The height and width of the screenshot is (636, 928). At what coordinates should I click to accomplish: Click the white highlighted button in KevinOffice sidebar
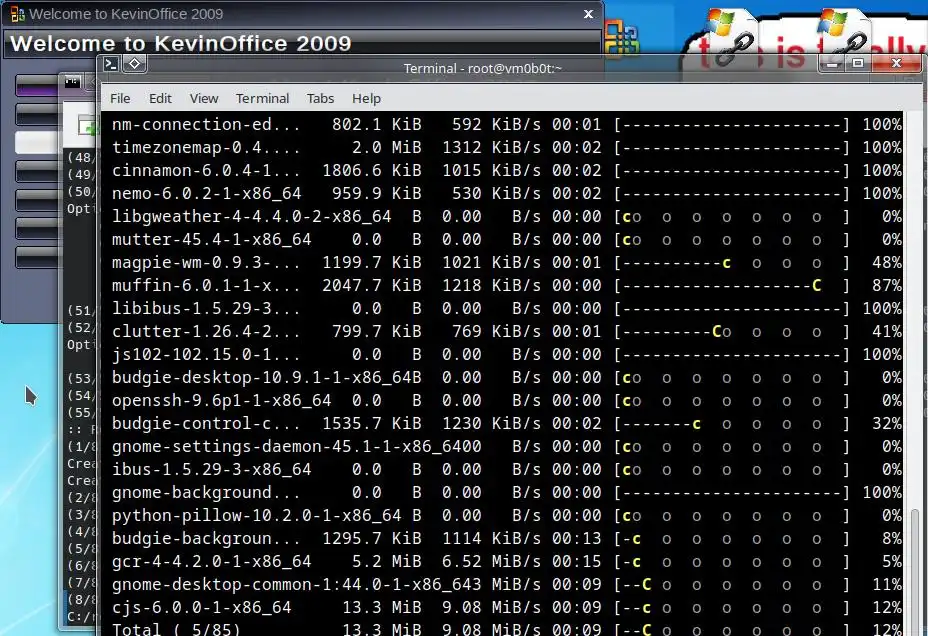36,142
